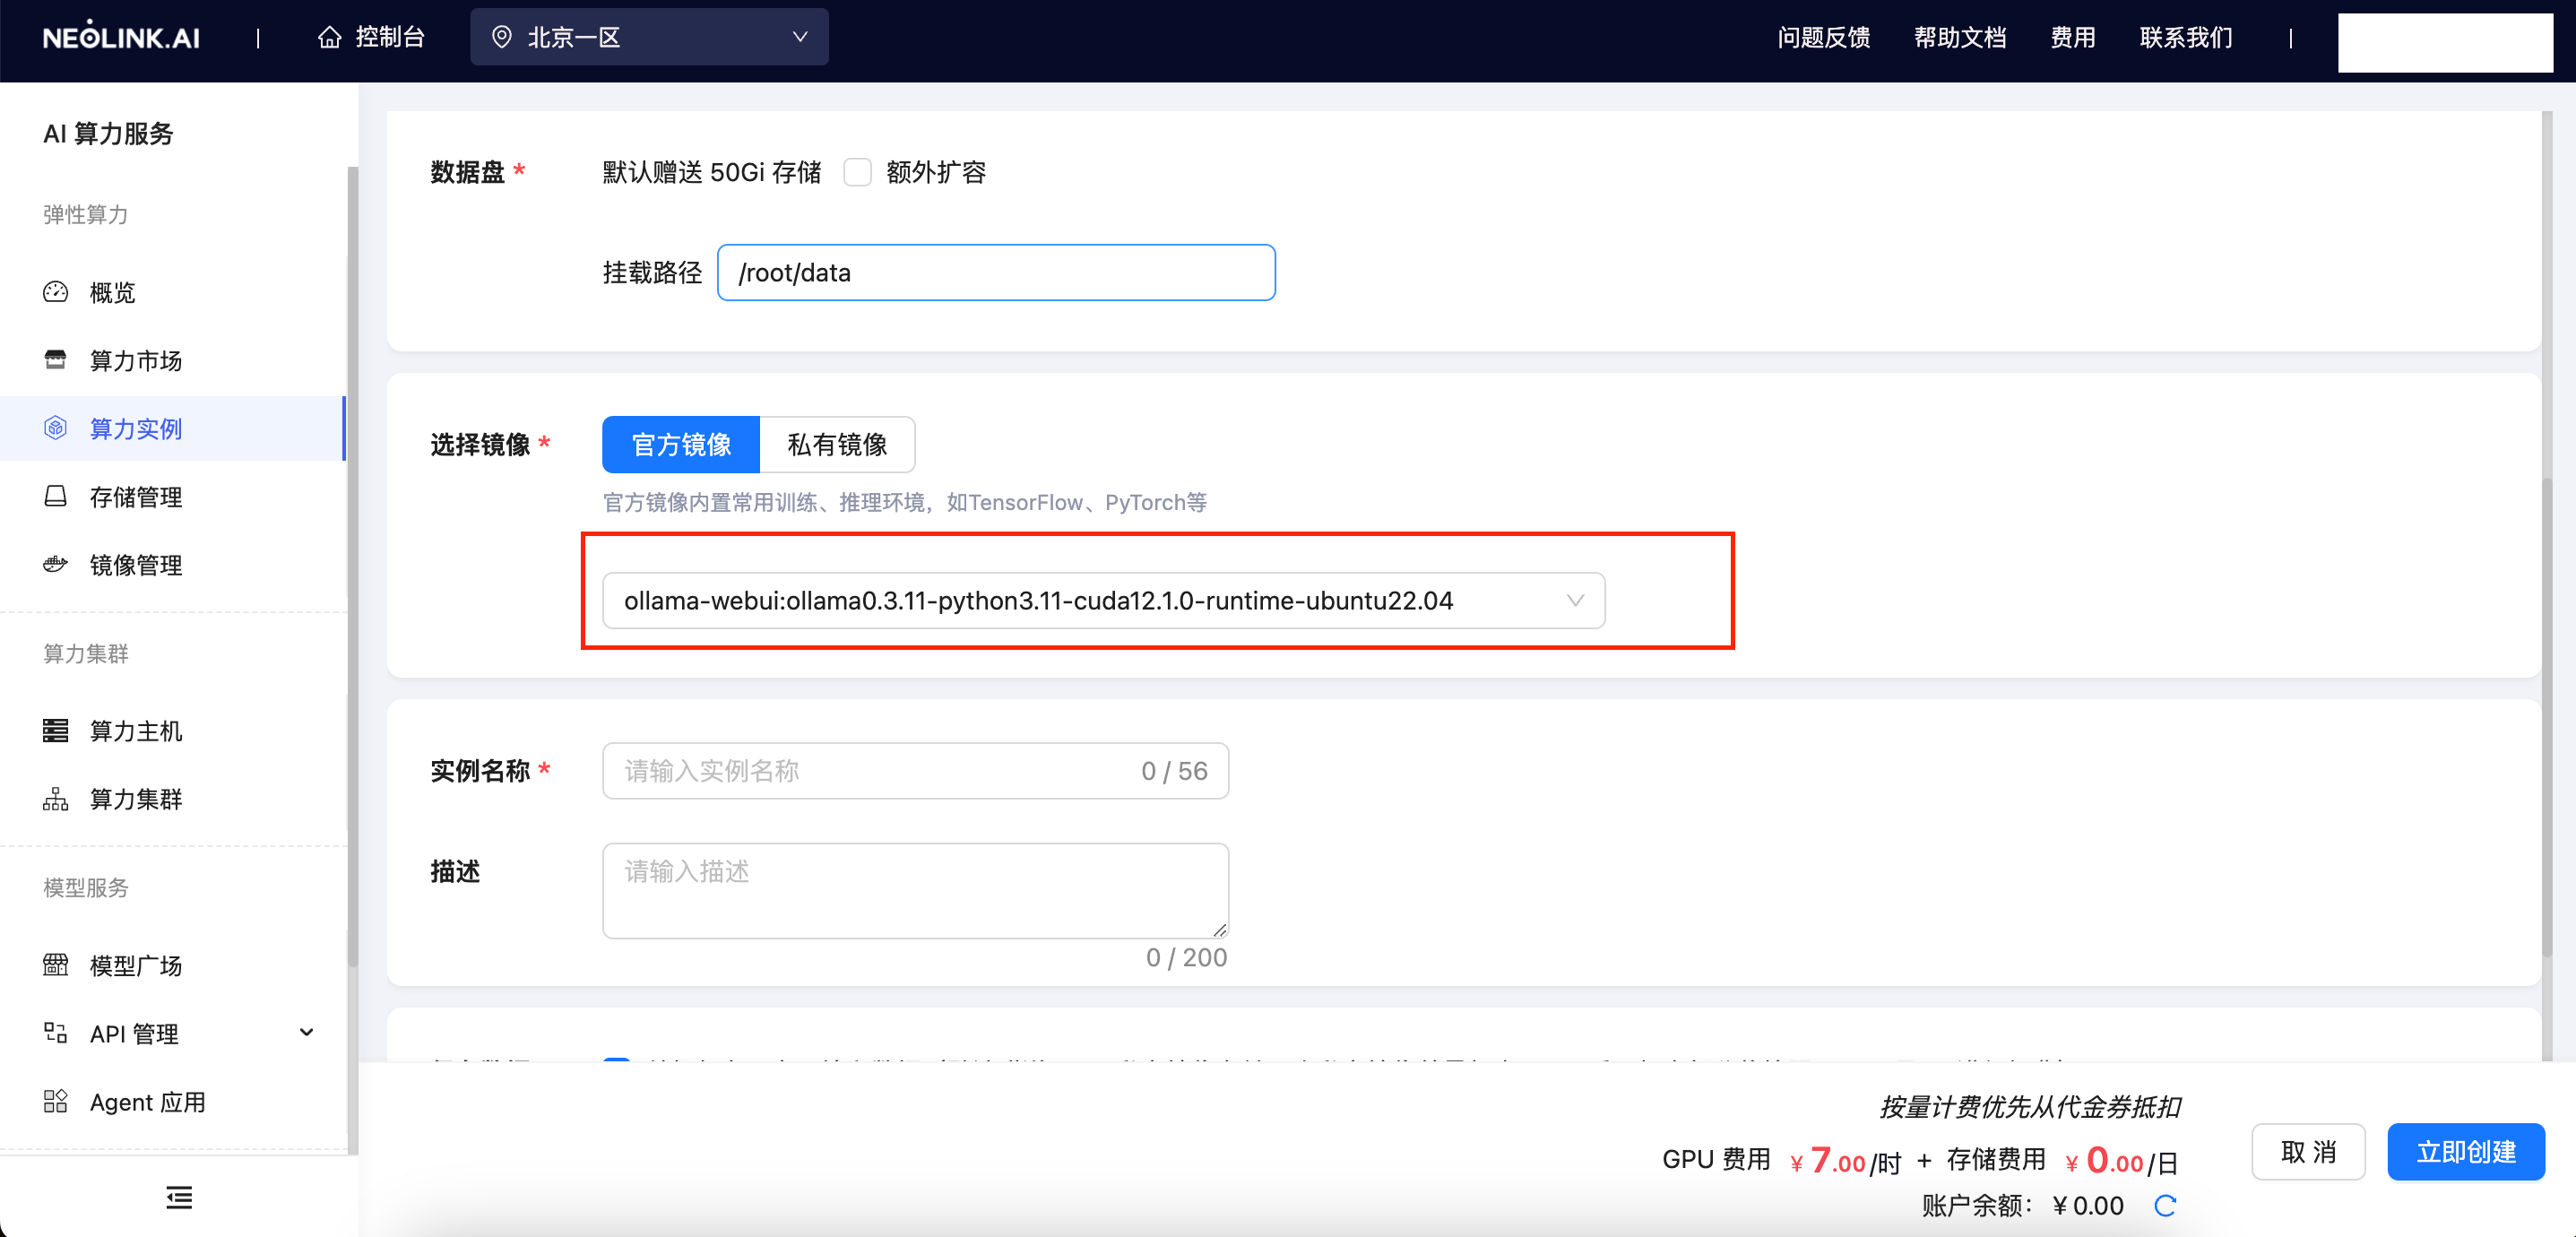2576x1237 pixels.
Task: Open the 北京一区 region selector dropdown
Action: [x=649, y=36]
